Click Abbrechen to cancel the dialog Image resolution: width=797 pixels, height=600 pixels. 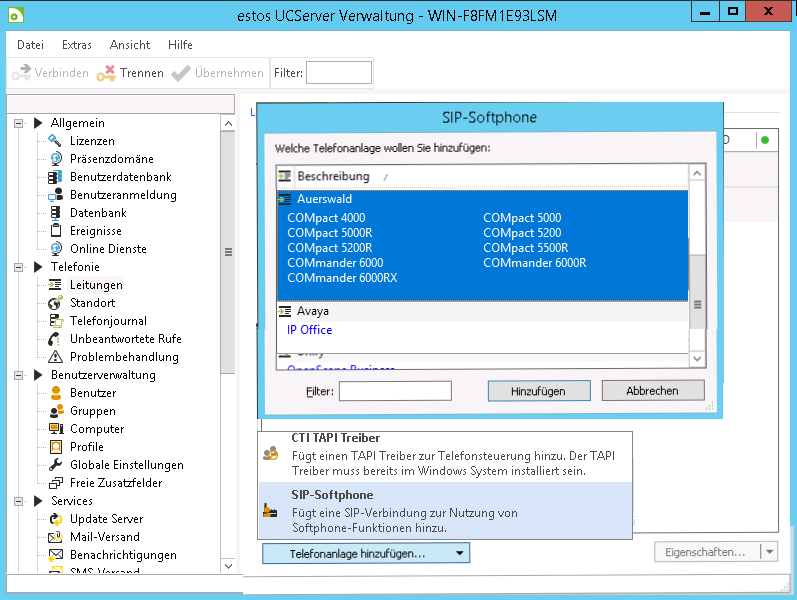[652, 391]
